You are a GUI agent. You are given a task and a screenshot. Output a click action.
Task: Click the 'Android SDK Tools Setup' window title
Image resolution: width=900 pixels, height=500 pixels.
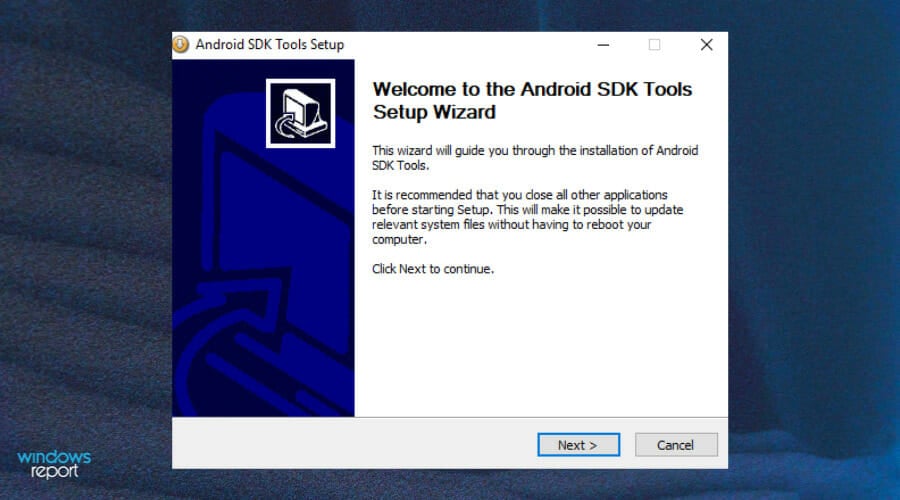point(269,44)
